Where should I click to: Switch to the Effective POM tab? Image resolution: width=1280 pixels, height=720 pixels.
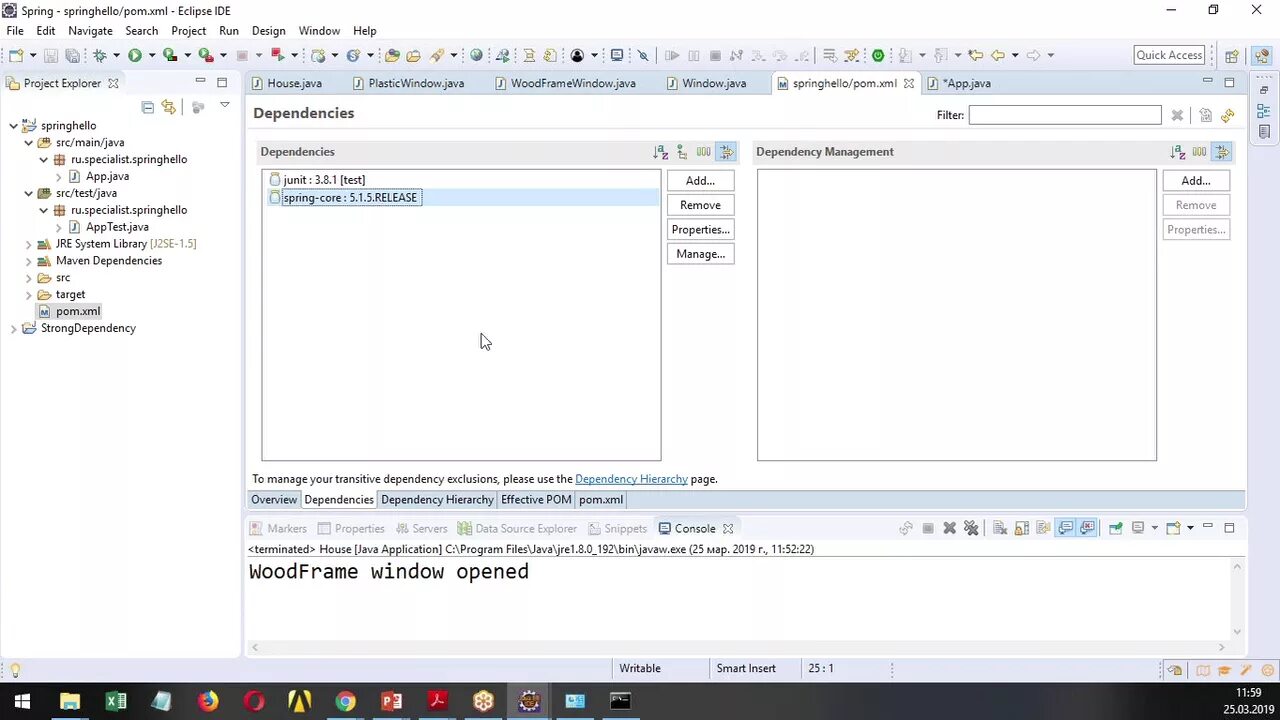pyautogui.click(x=536, y=499)
